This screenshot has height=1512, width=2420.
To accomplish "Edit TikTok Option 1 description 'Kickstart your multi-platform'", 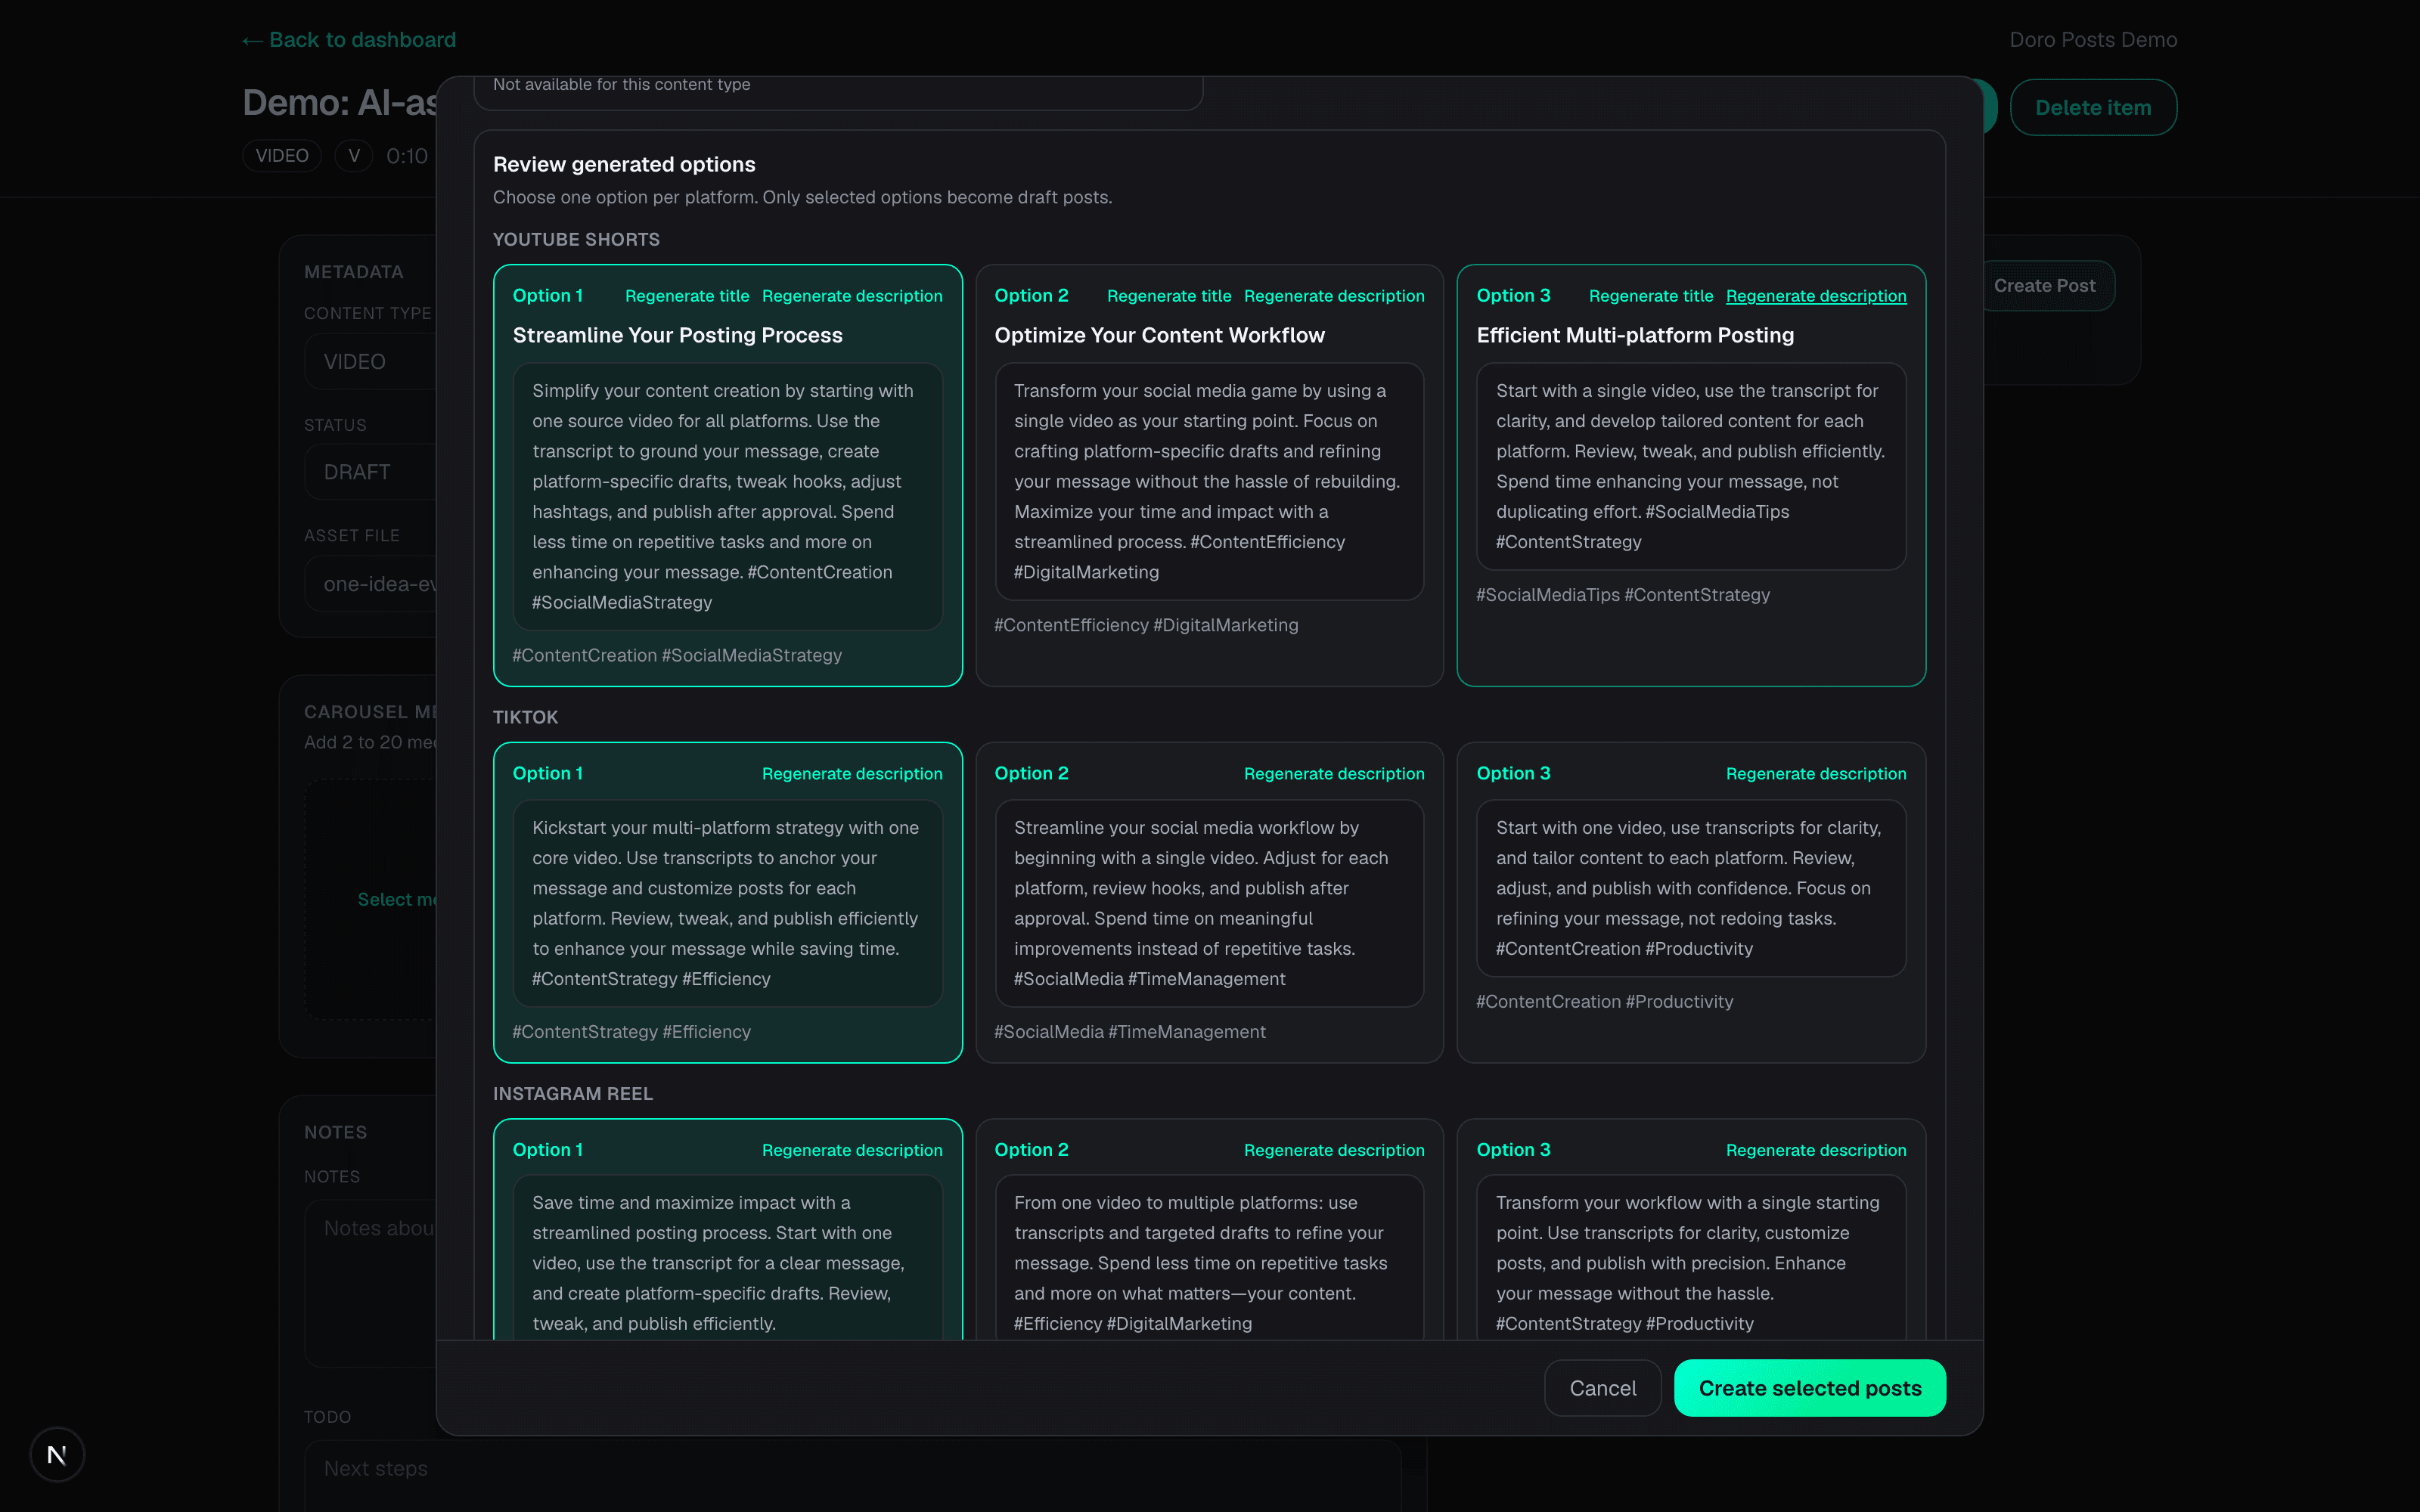I will click(727, 903).
